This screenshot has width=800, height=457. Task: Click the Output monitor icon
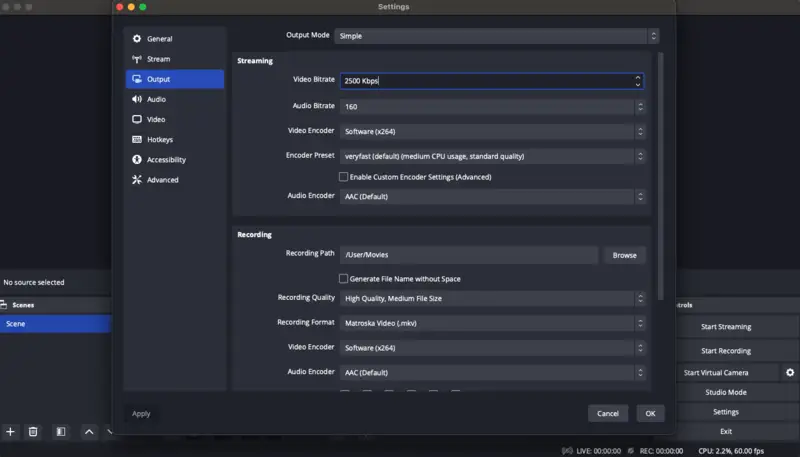[137, 79]
